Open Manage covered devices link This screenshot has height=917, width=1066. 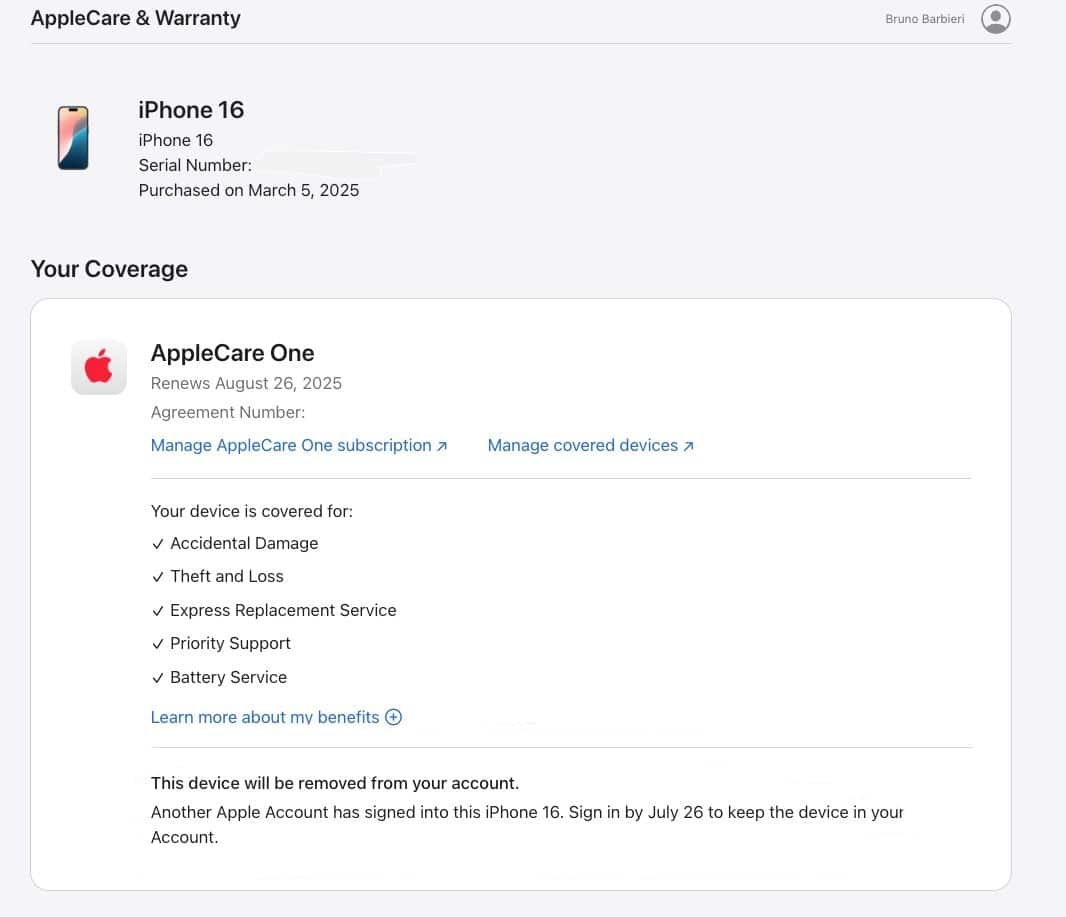[590, 445]
